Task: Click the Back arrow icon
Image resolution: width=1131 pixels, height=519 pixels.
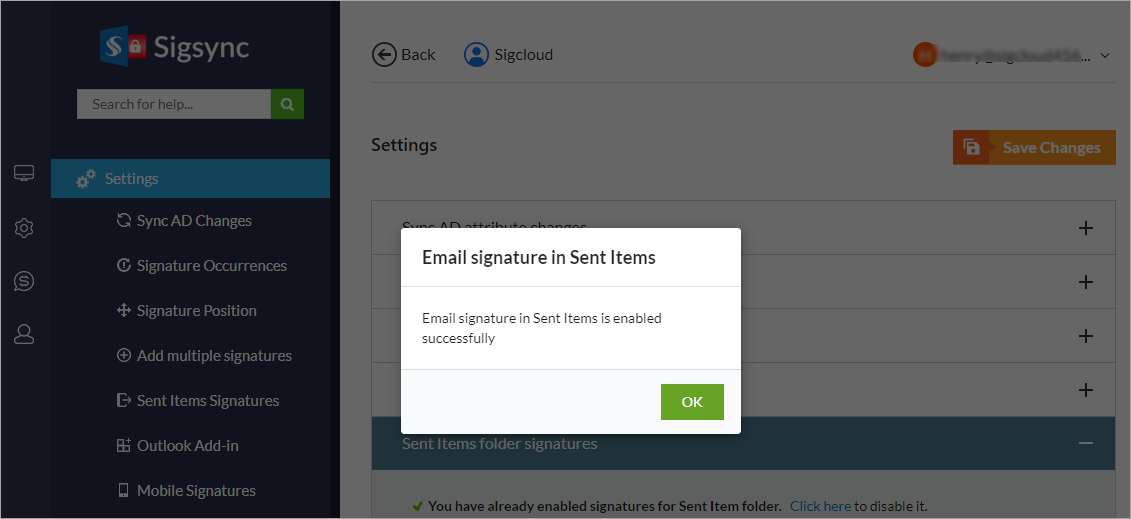Action: tap(384, 55)
